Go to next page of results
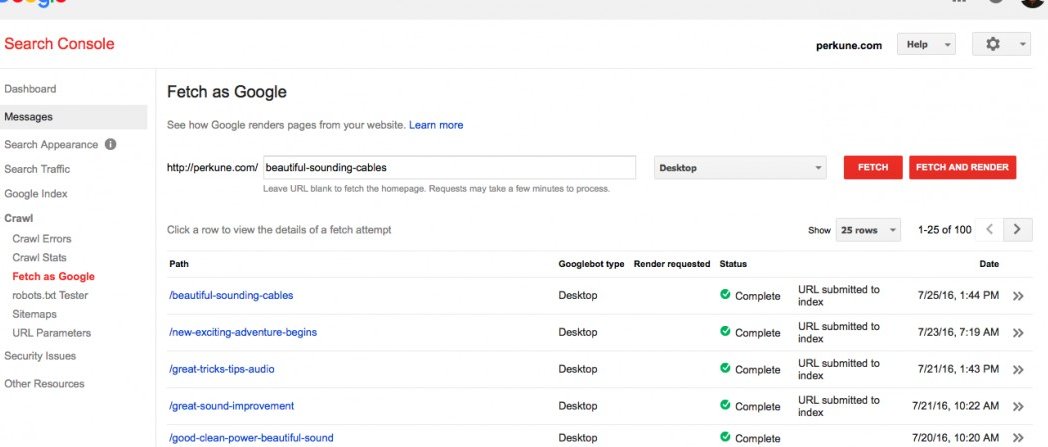The width and height of the screenshot is (1048, 447). click(x=1017, y=229)
